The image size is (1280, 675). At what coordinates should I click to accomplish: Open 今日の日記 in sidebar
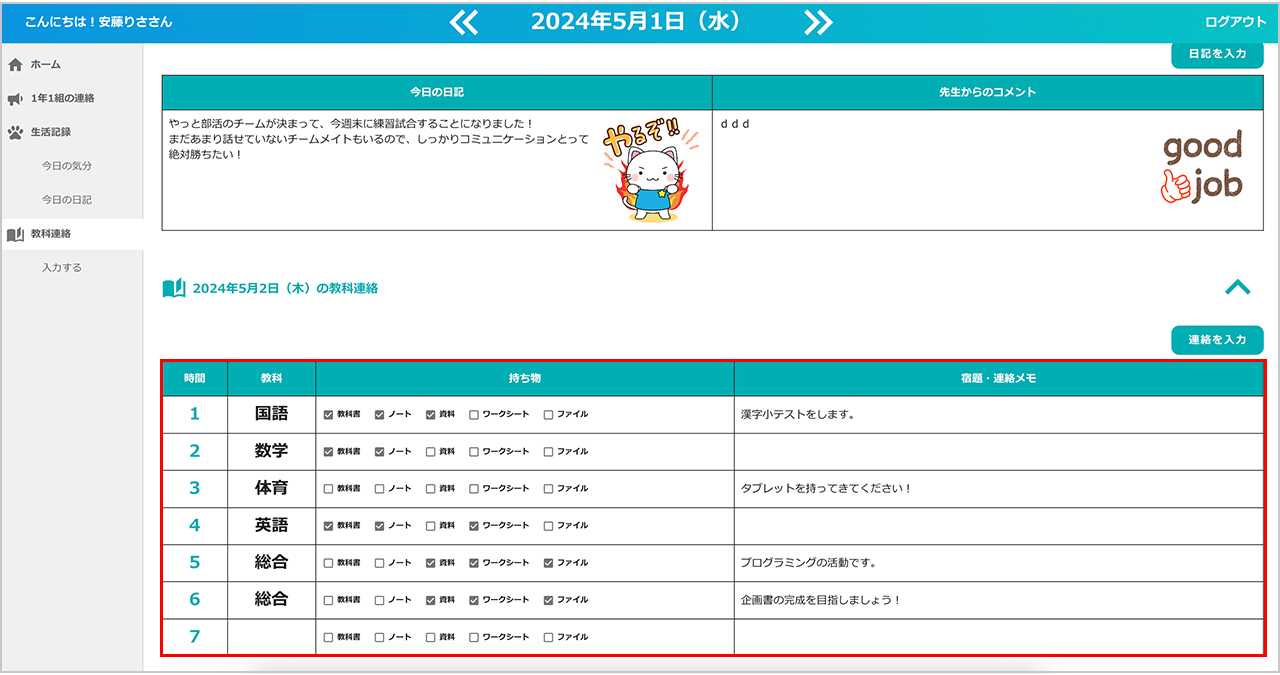(x=66, y=200)
